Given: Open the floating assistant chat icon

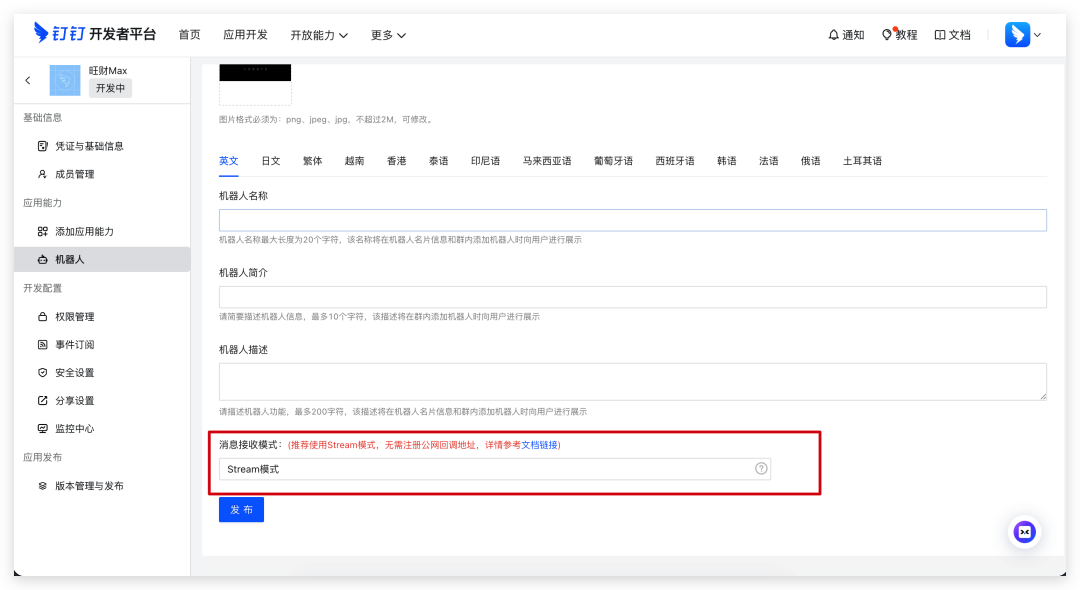Looking at the screenshot, I should click(1024, 532).
